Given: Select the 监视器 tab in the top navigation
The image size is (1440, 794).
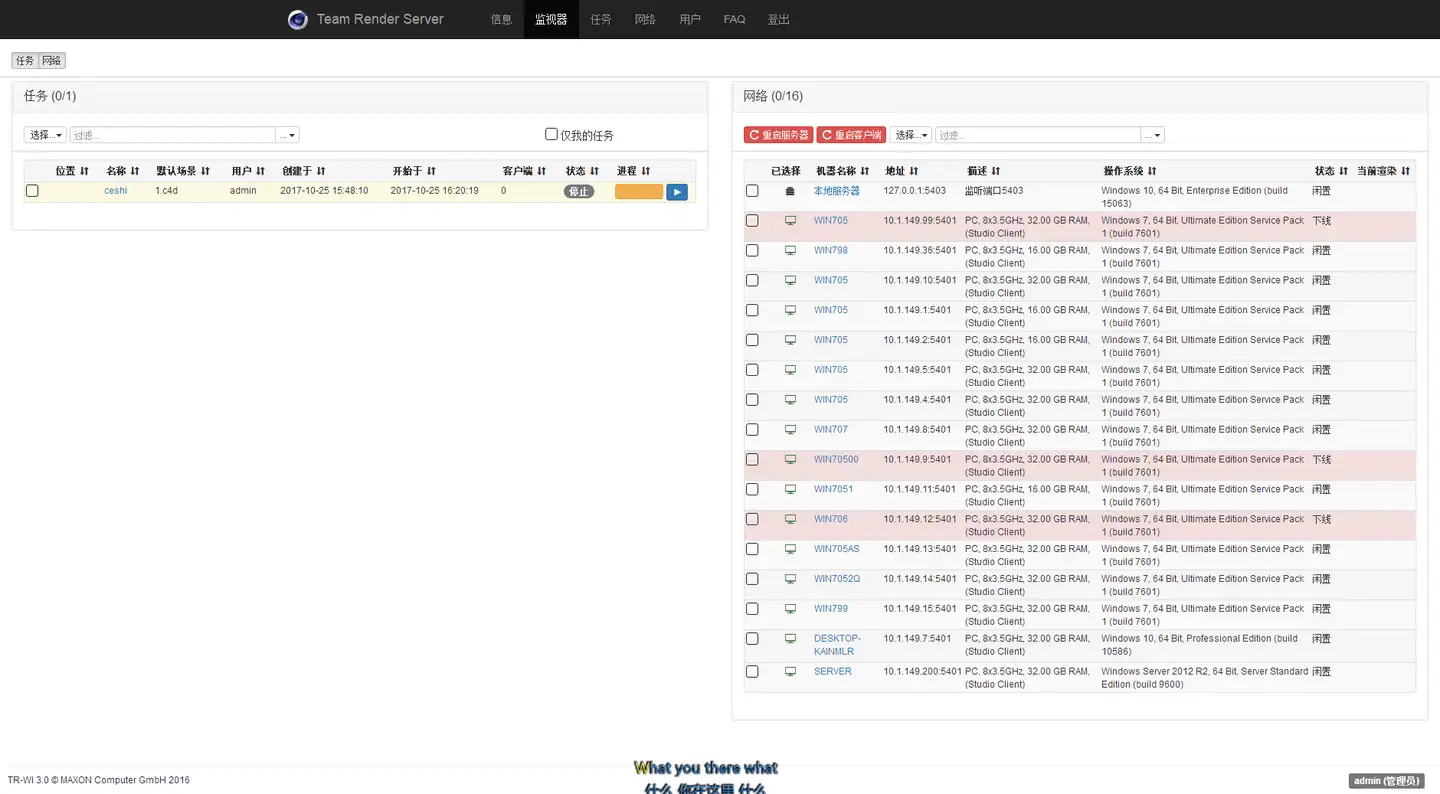Looking at the screenshot, I should tap(551, 19).
